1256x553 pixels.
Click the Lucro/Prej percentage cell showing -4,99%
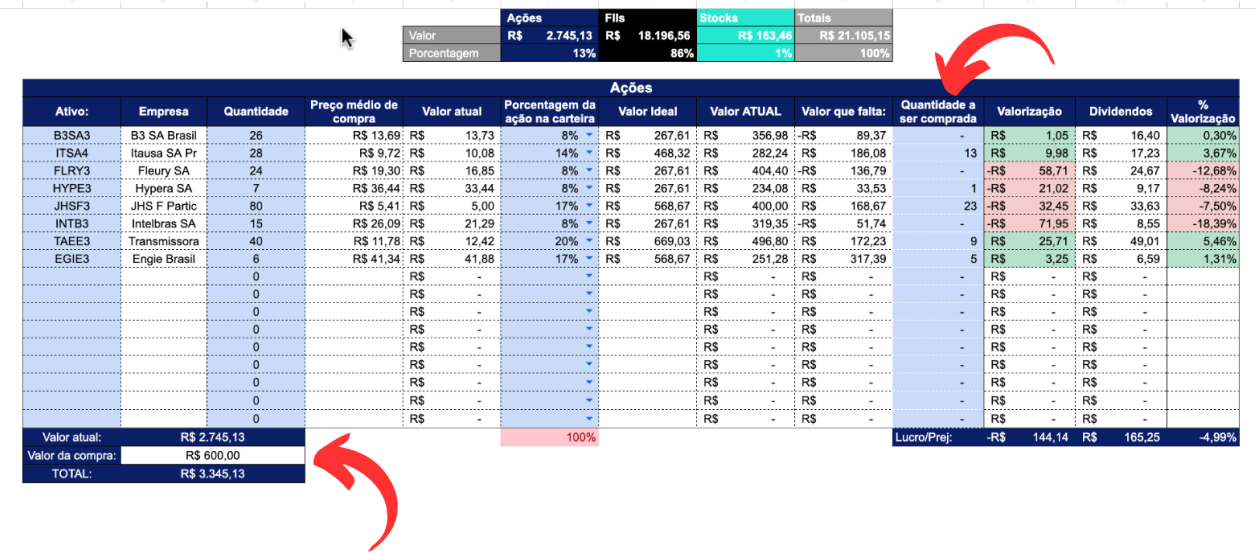pyautogui.click(x=1203, y=437)
